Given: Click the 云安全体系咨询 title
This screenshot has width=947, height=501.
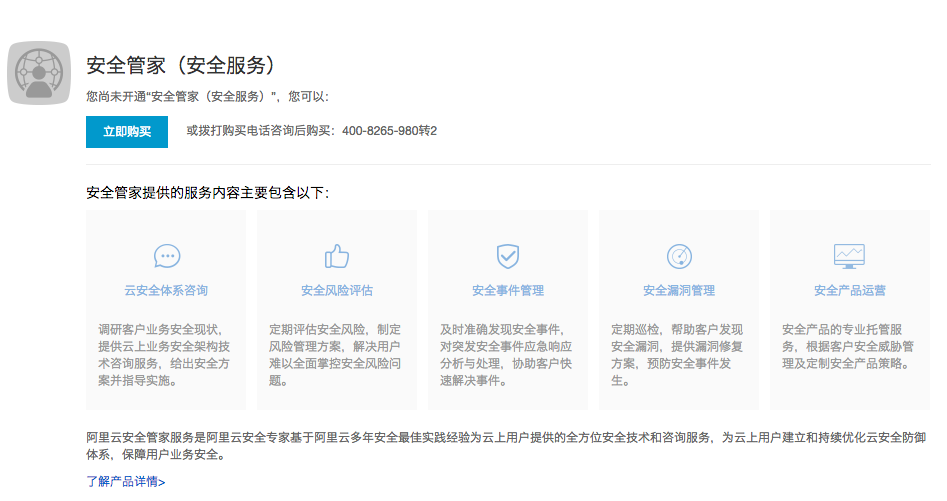Looking at the screenshot, I should (x=166, y=290).
